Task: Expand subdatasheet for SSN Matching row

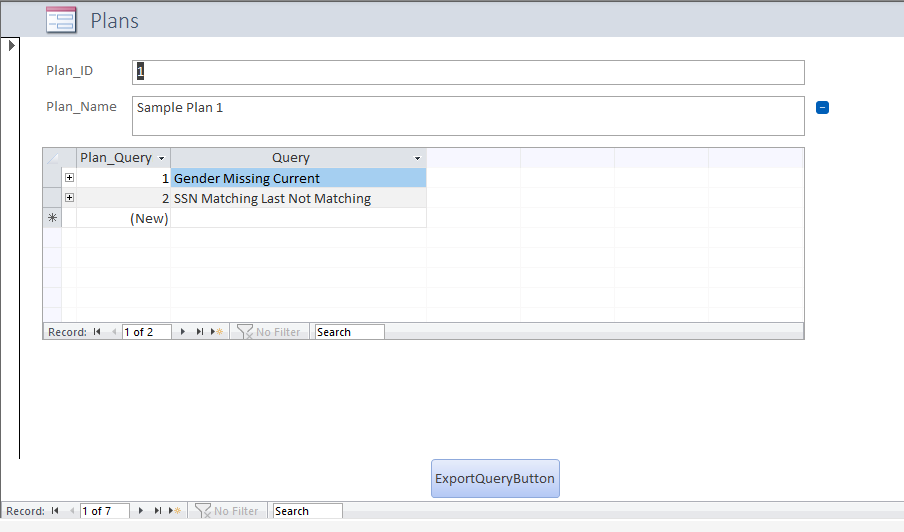Action: click(x=69, y=198)
